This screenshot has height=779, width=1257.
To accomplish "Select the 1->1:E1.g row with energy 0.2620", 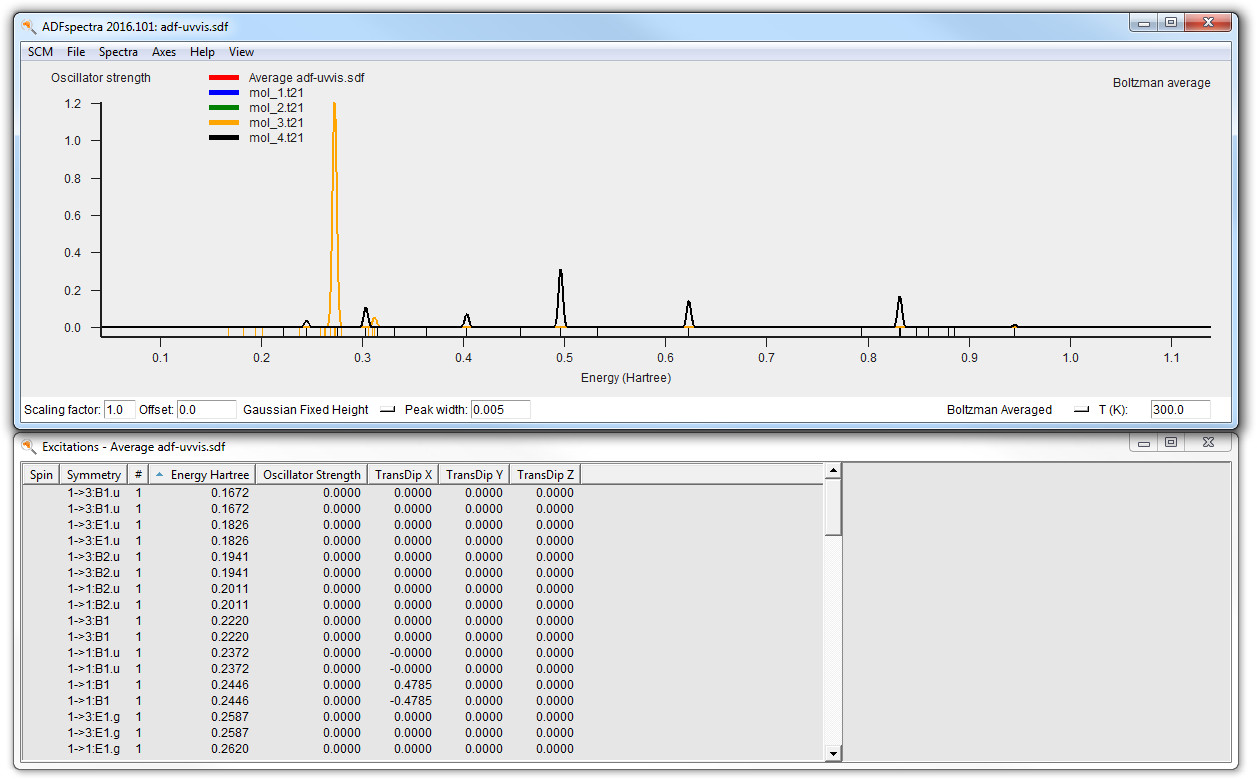I will point(302,749).
